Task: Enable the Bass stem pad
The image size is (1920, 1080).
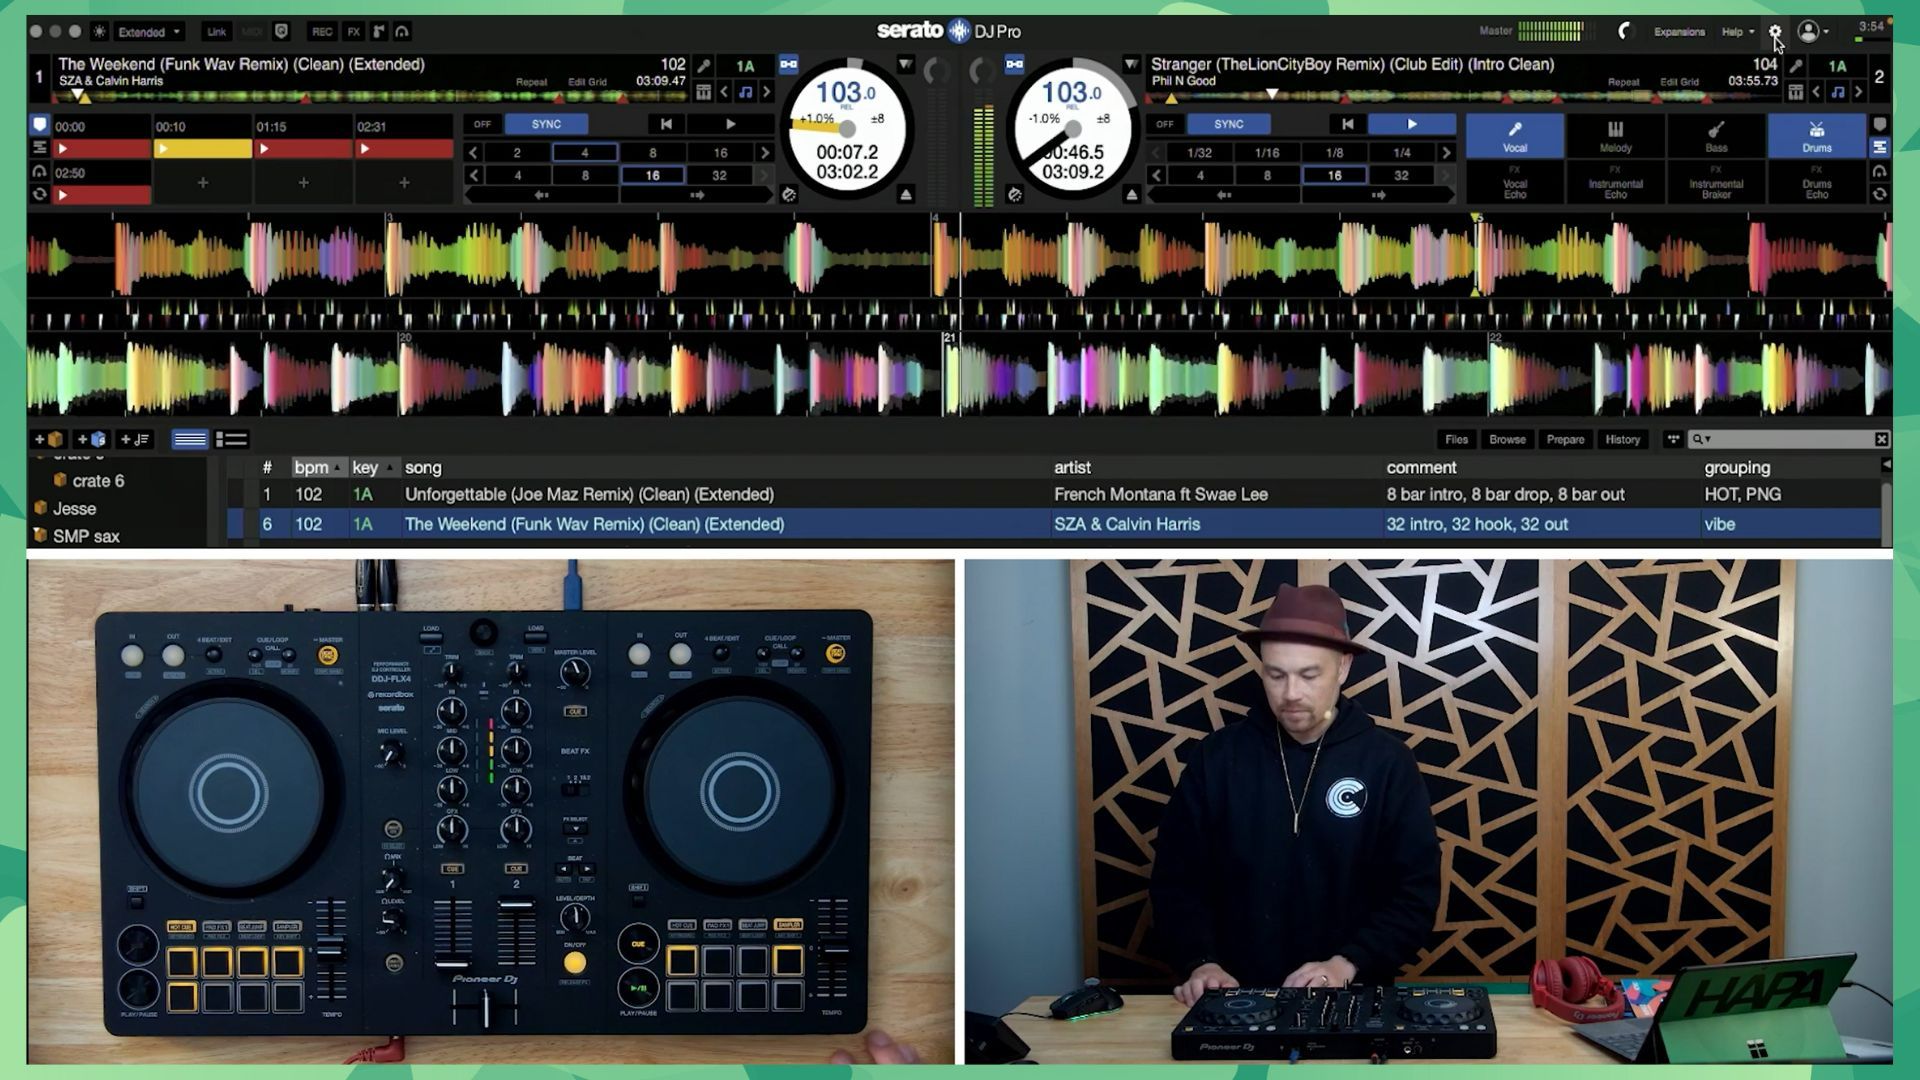Action: pos(1716,135)
